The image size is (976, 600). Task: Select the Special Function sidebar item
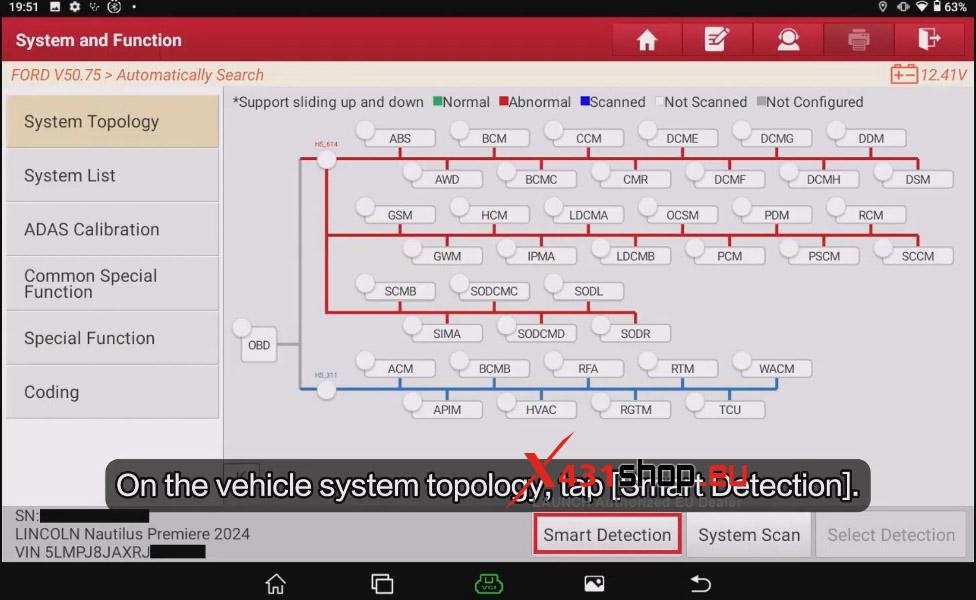pos(113,338)
